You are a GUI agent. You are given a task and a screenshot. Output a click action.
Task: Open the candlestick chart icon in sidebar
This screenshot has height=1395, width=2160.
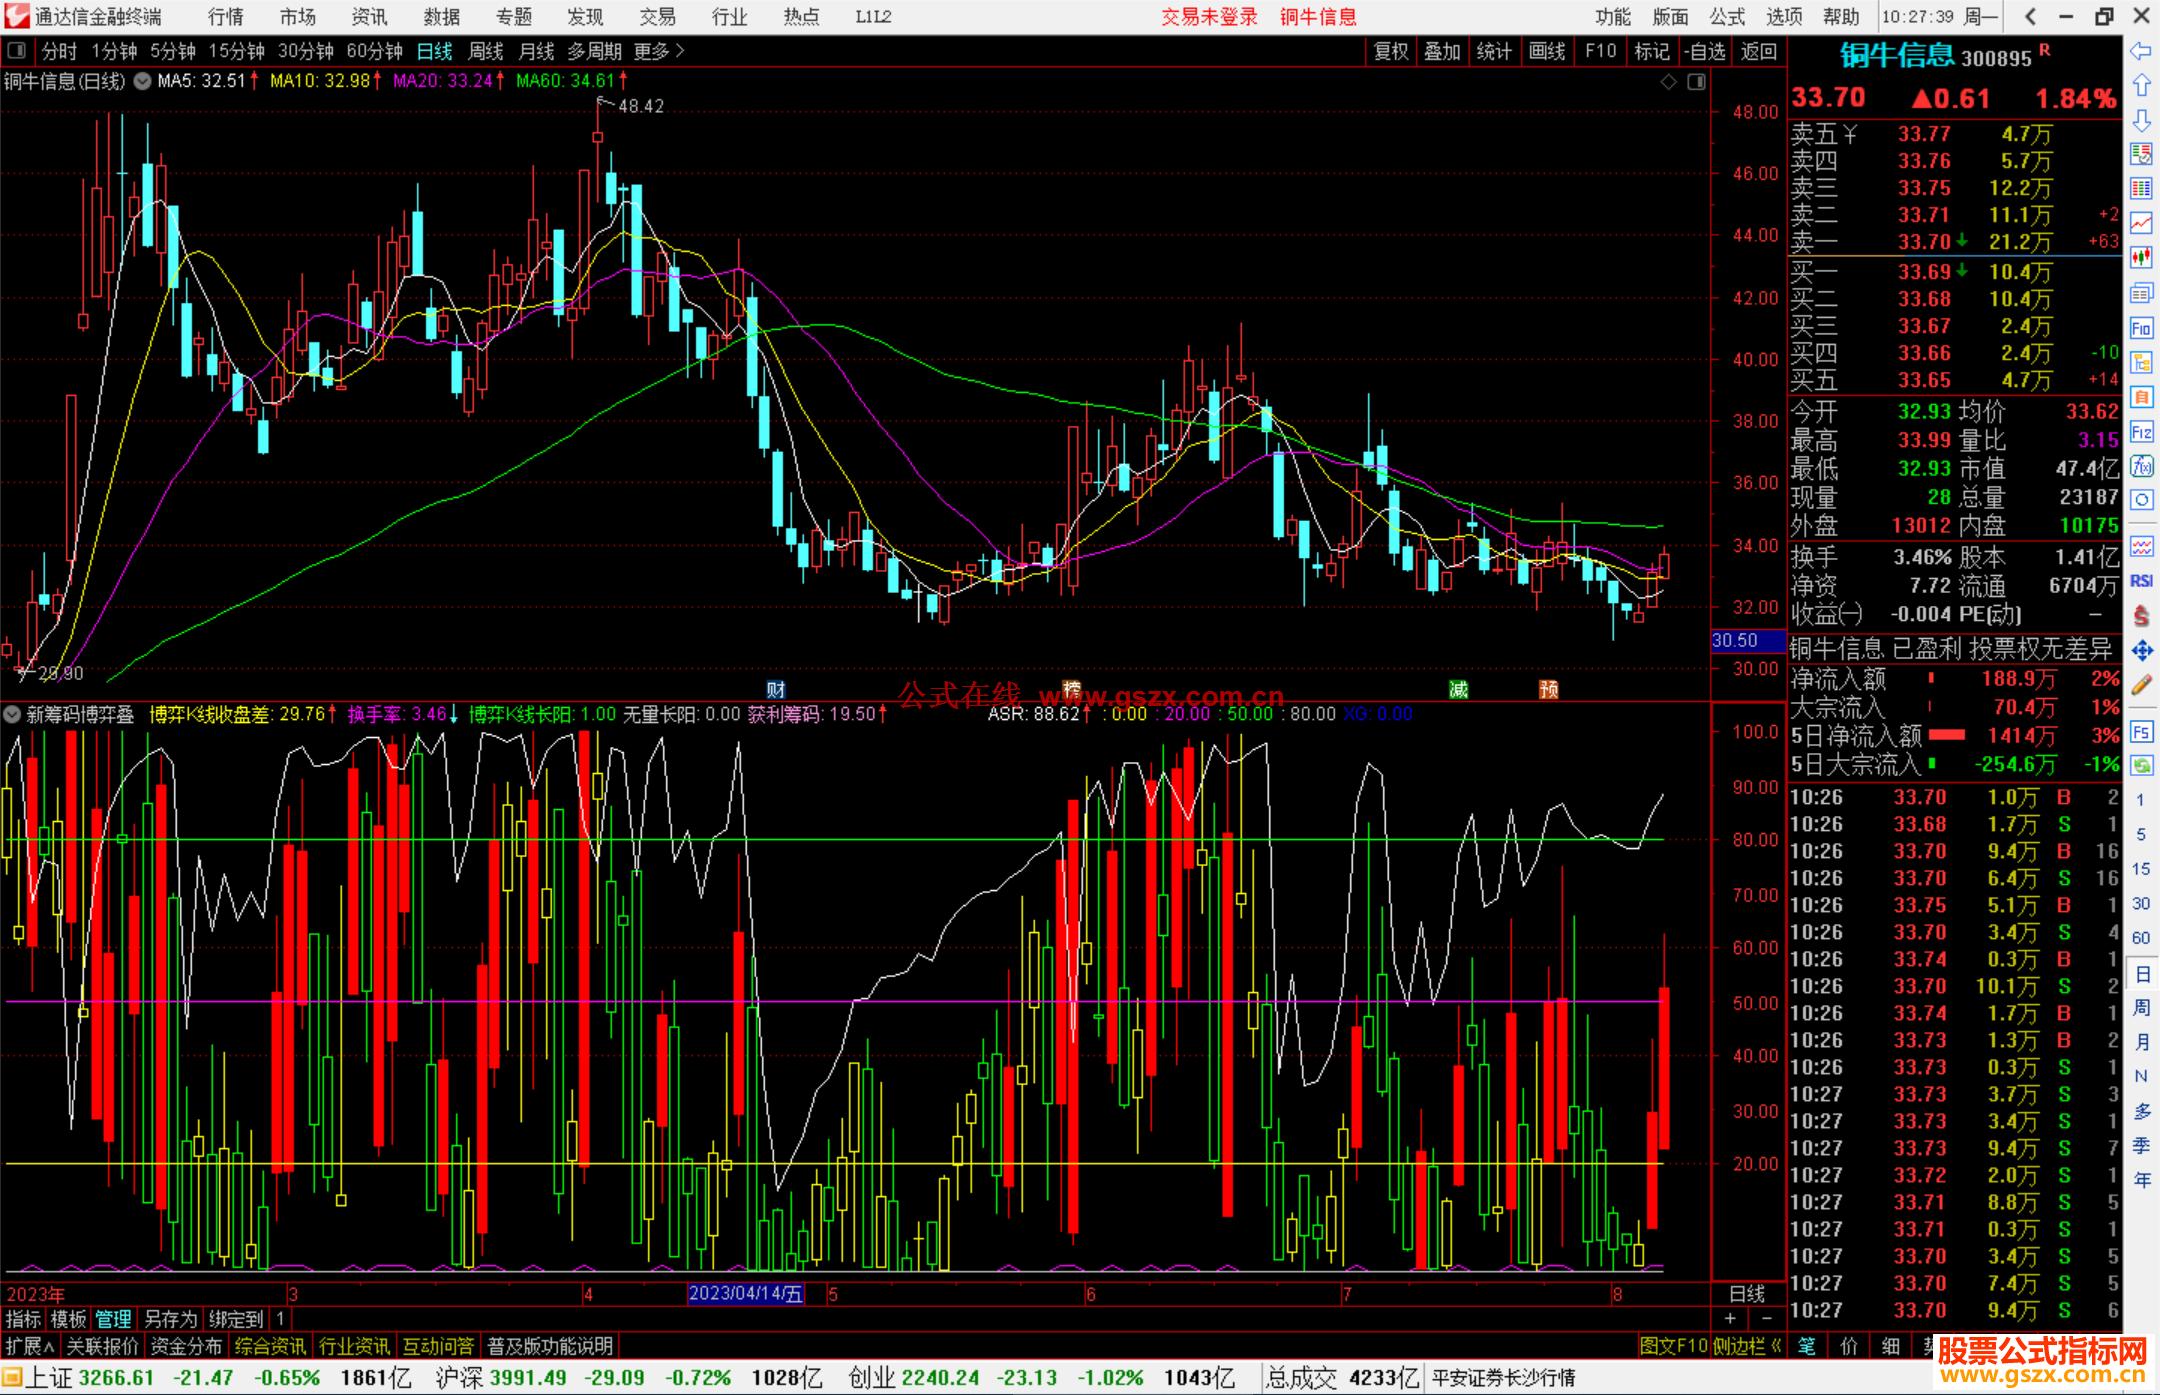pos(2141,258)
